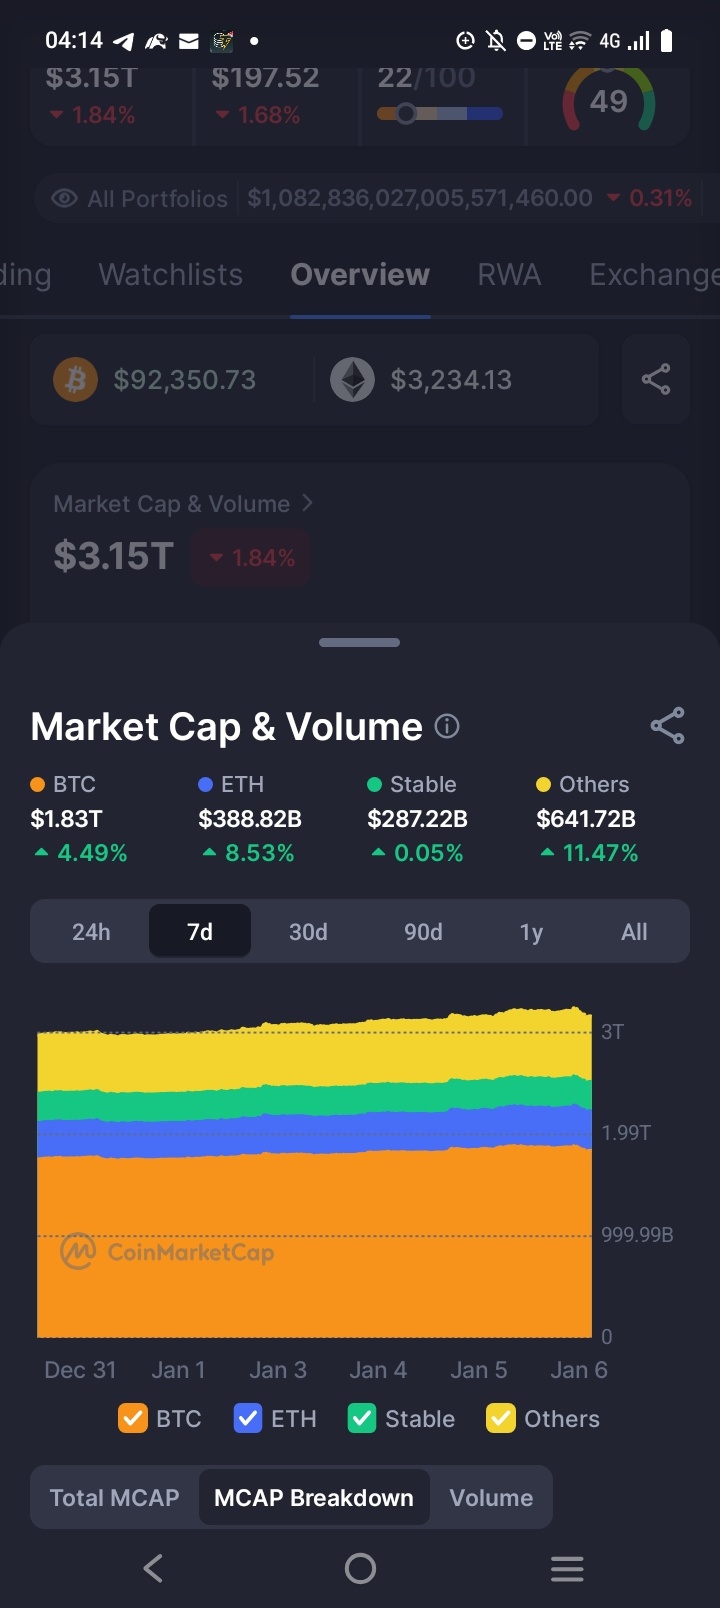Tap the Android home circle icon
Screen dimensions: 720x1608
[360, 1568]
